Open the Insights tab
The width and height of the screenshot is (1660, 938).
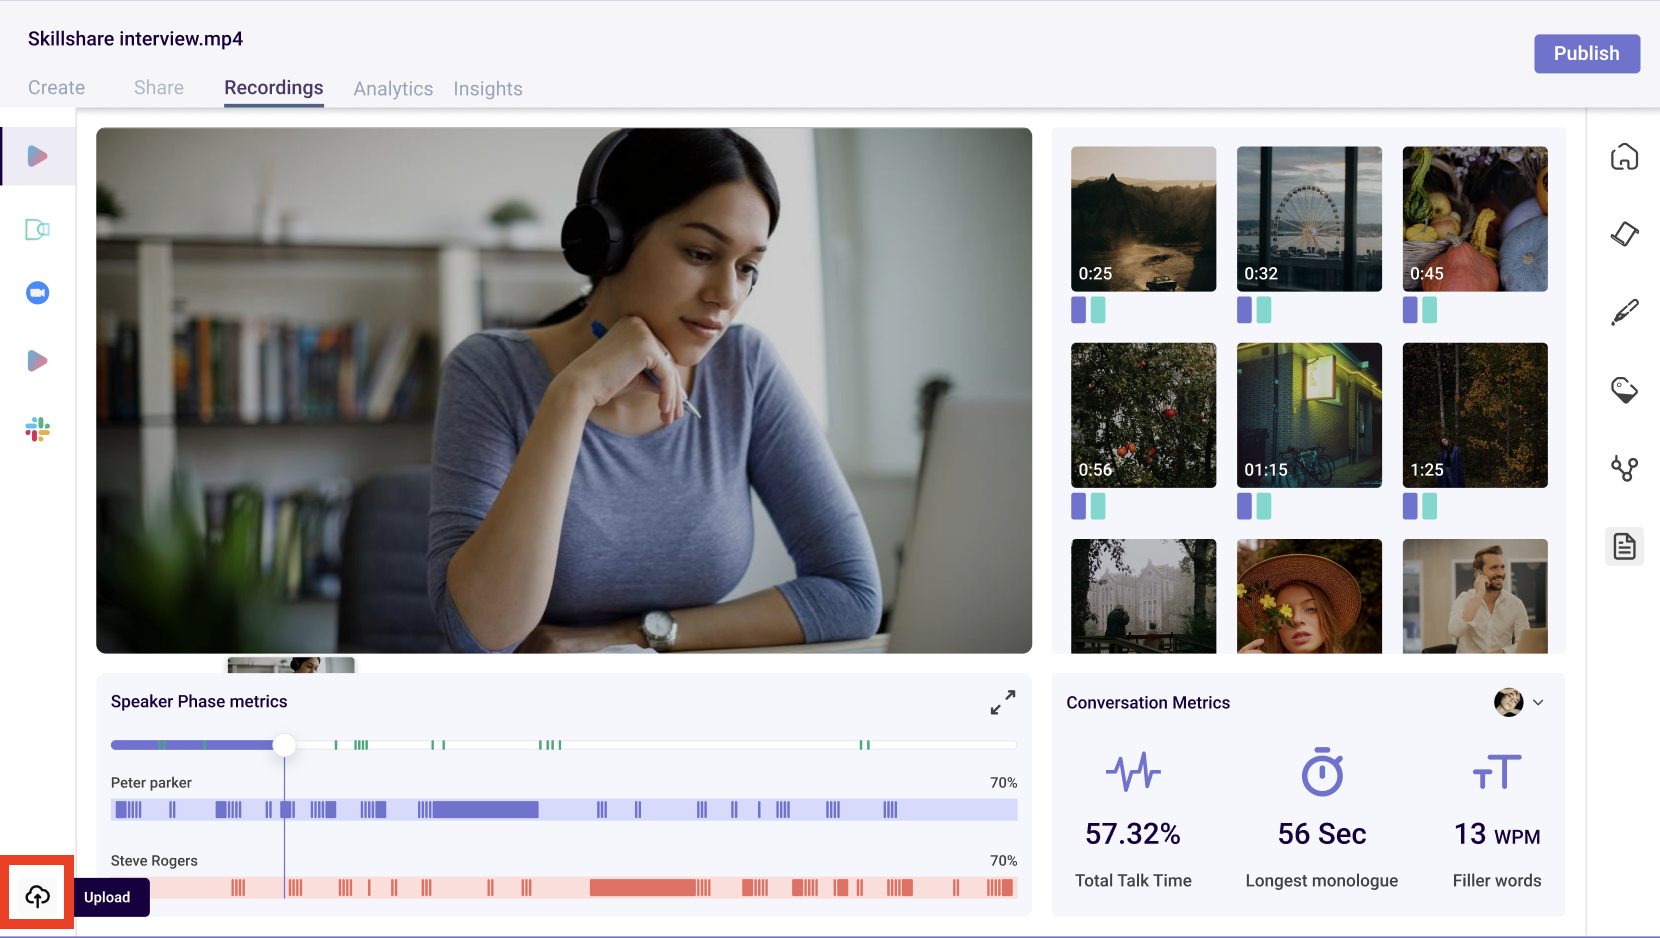[x=488, y=89]
